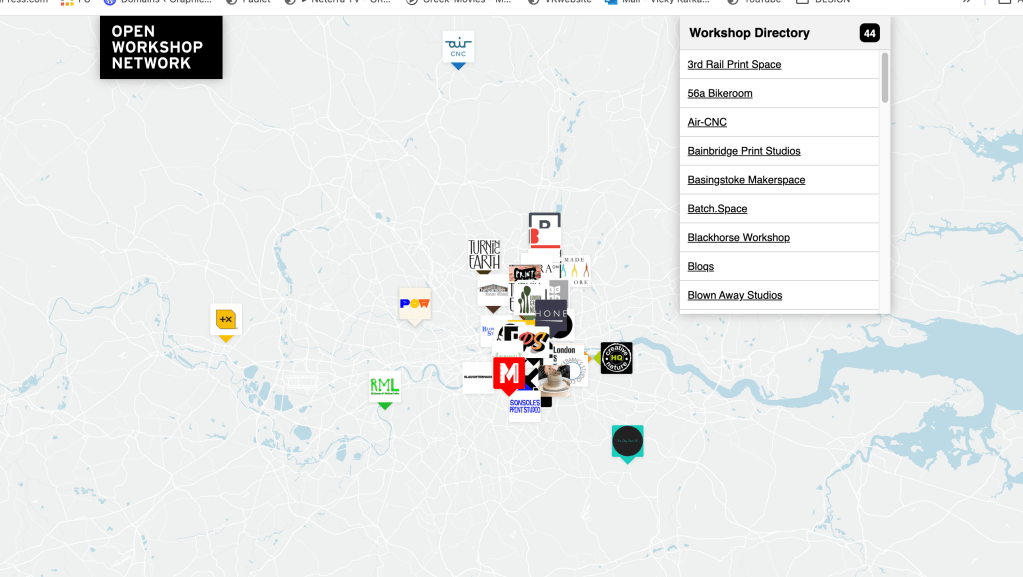The width and height of the screenshot is (1023, 577).
Task: Click the Workshop Directory scrollbar
Action: point(884,79)
